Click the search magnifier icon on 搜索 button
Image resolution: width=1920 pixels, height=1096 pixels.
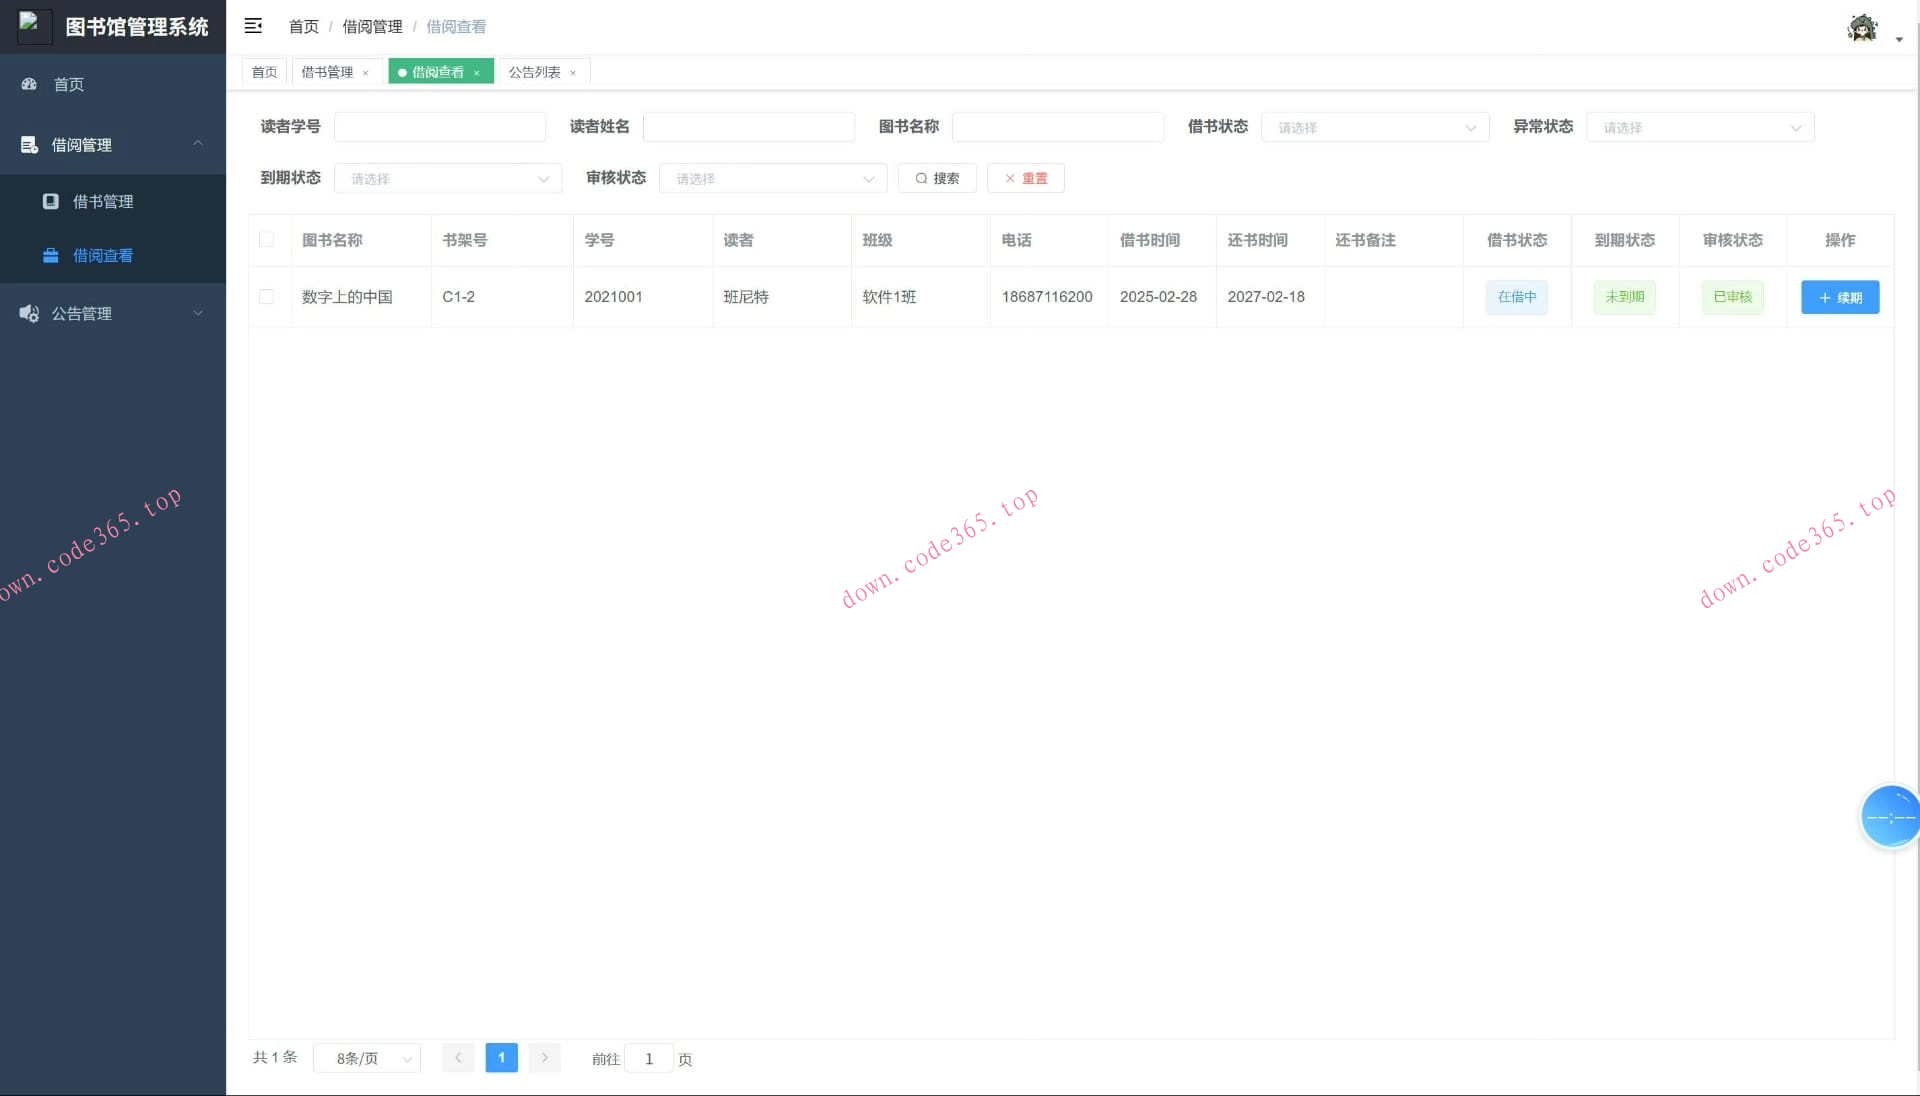pyautogui.click(x=921, y=178)
